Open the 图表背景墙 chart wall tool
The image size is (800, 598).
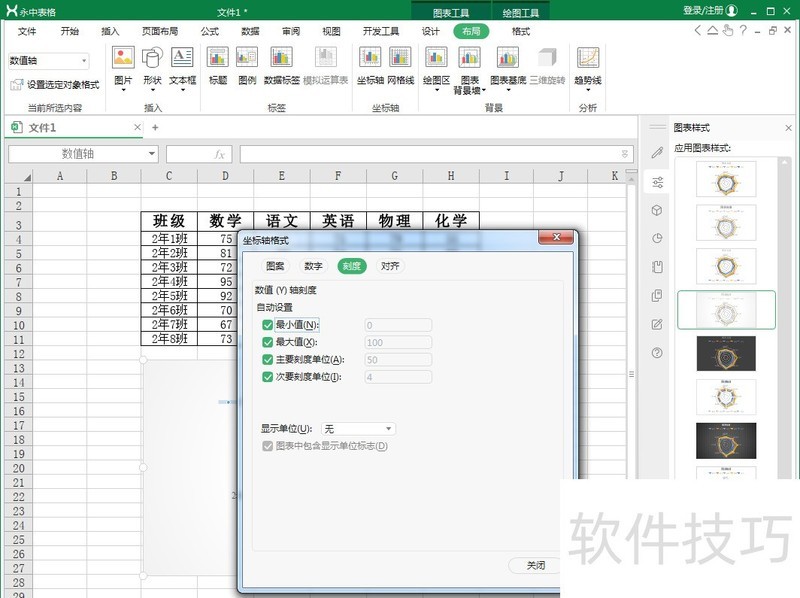[469, 58]
